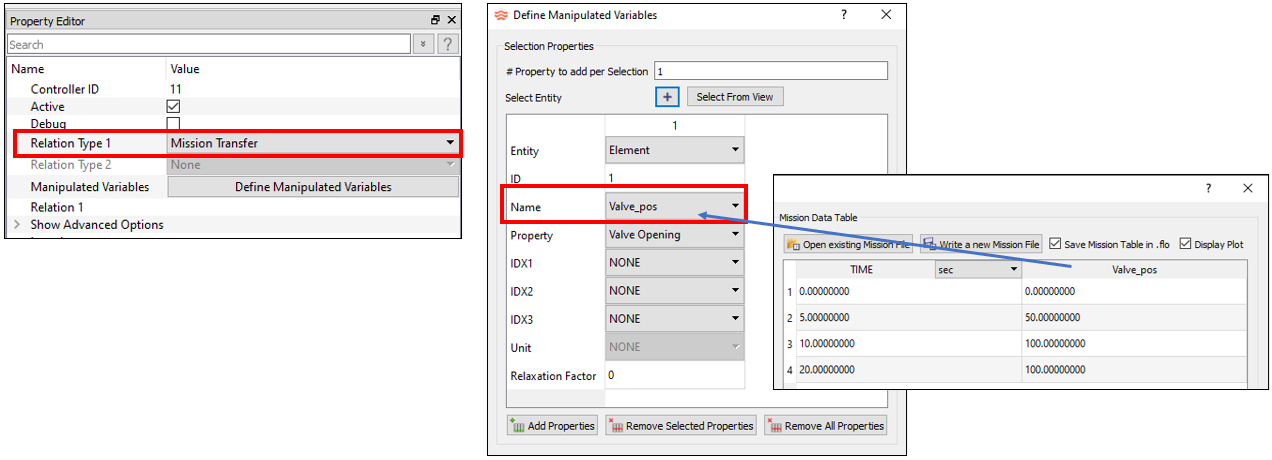Open the Entity dropdown showing Element

pos(674,150)
